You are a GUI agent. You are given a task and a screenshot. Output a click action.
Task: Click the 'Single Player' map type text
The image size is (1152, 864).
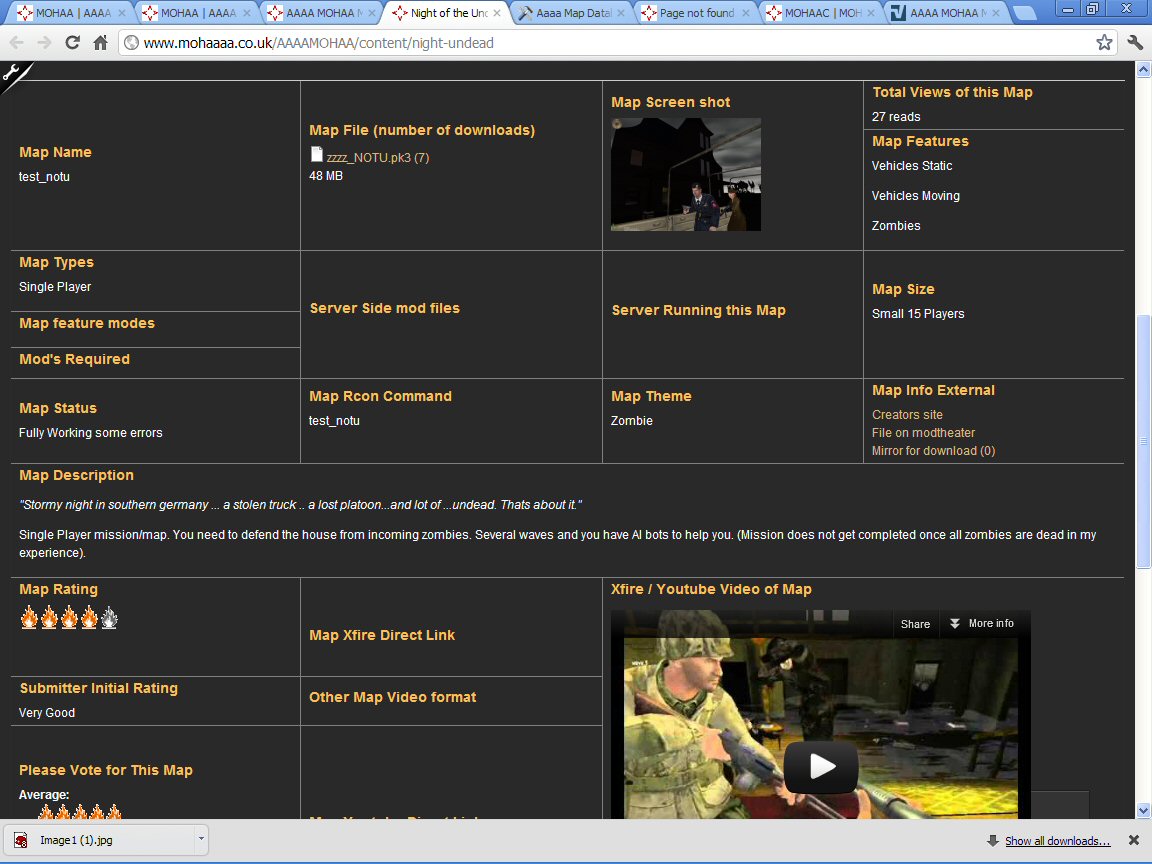click(x=55, y=287)
